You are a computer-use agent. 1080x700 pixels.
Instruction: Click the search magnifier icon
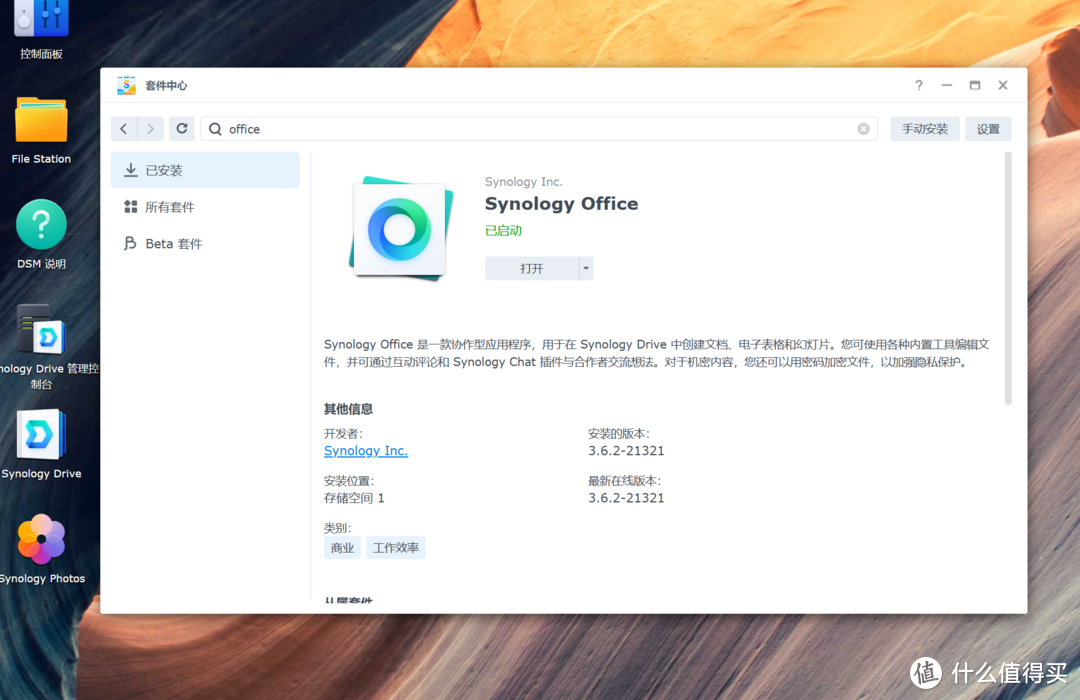click(x=215, y=129)
